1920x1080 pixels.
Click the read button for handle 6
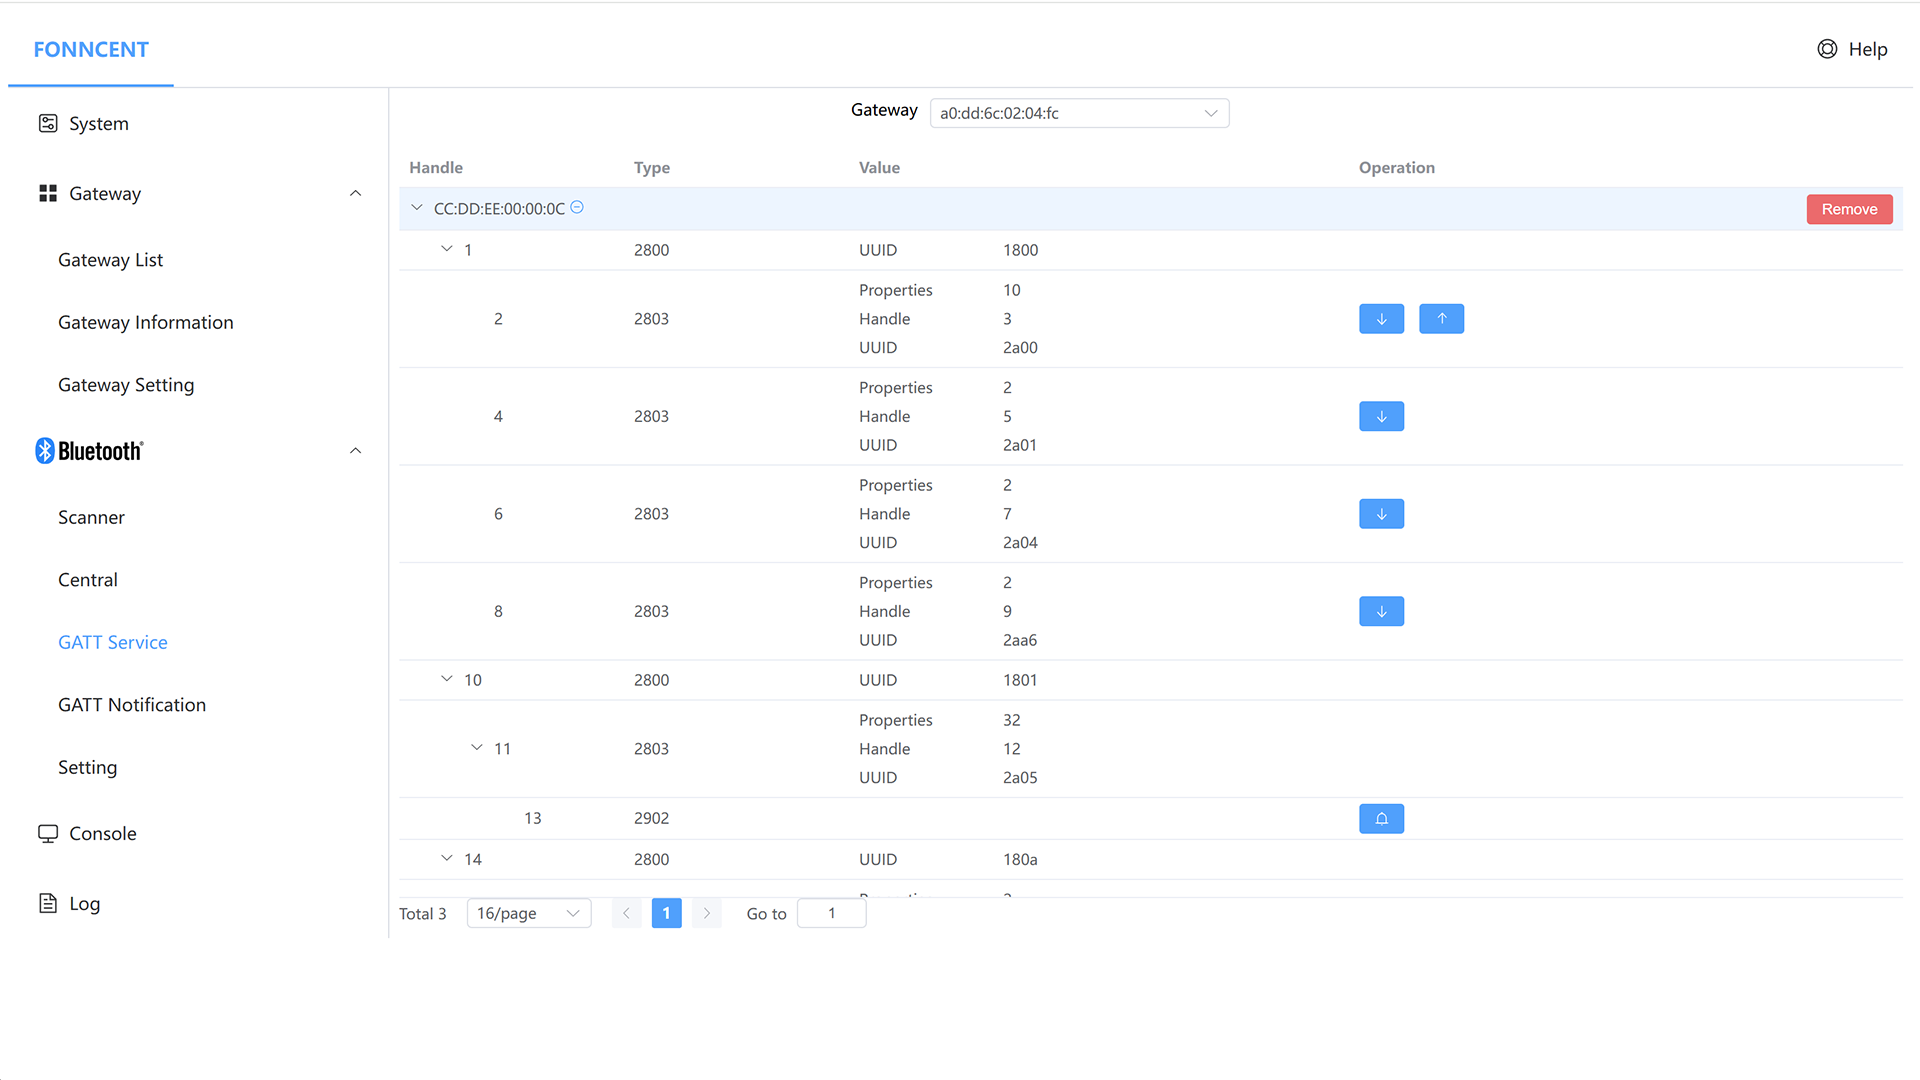coord(1381,514)
